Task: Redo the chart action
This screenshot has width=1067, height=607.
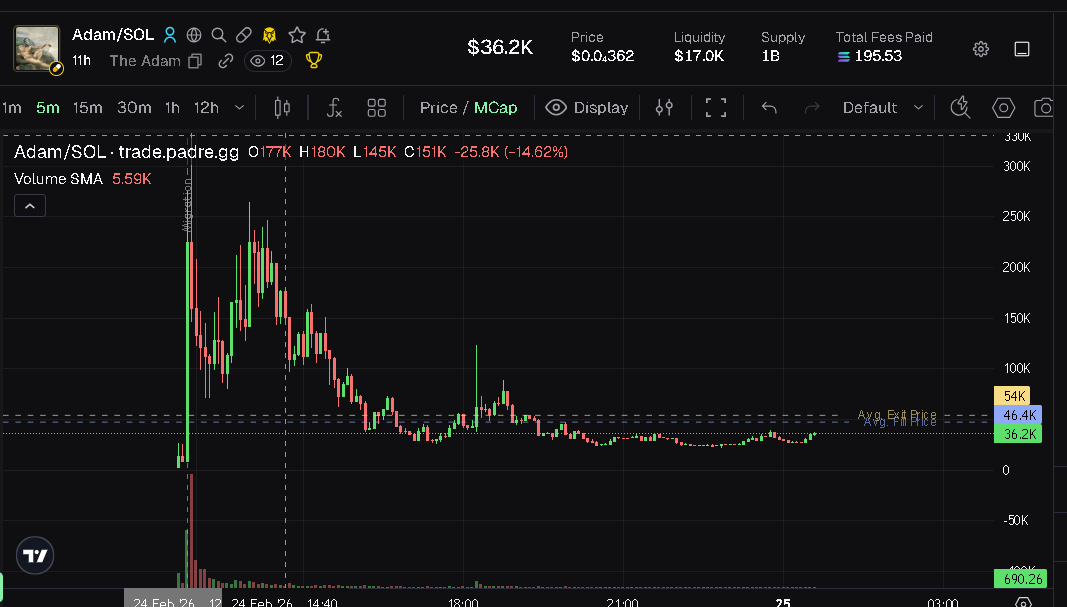Action: coord(812,108)
